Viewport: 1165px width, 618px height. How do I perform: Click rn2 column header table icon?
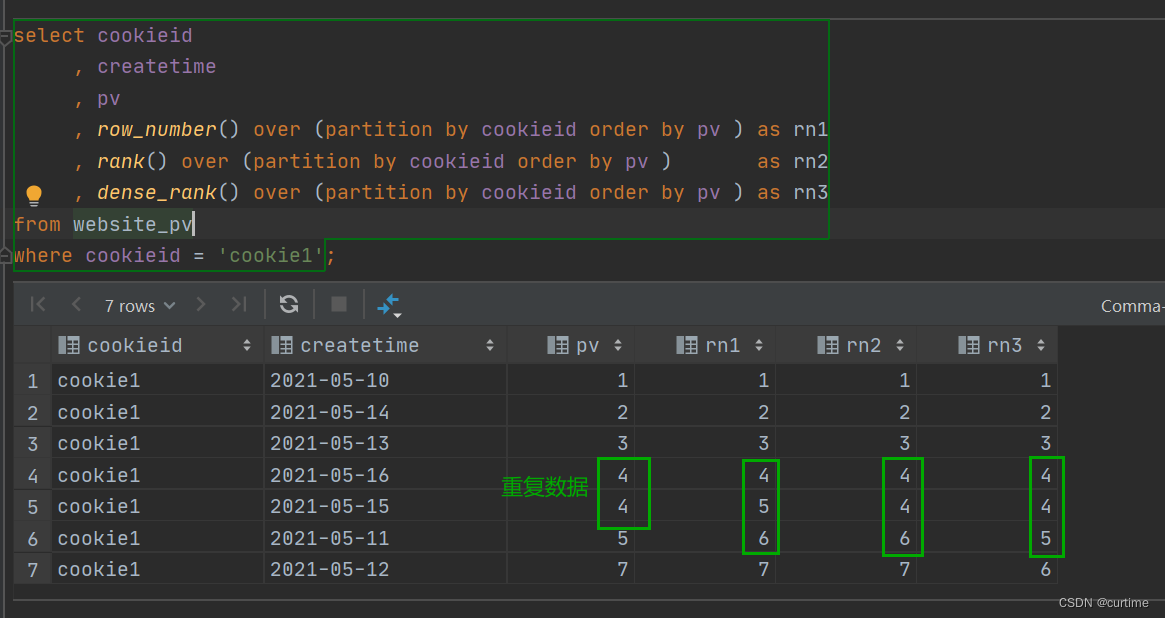pyautogui.click(x=828, y=345)
